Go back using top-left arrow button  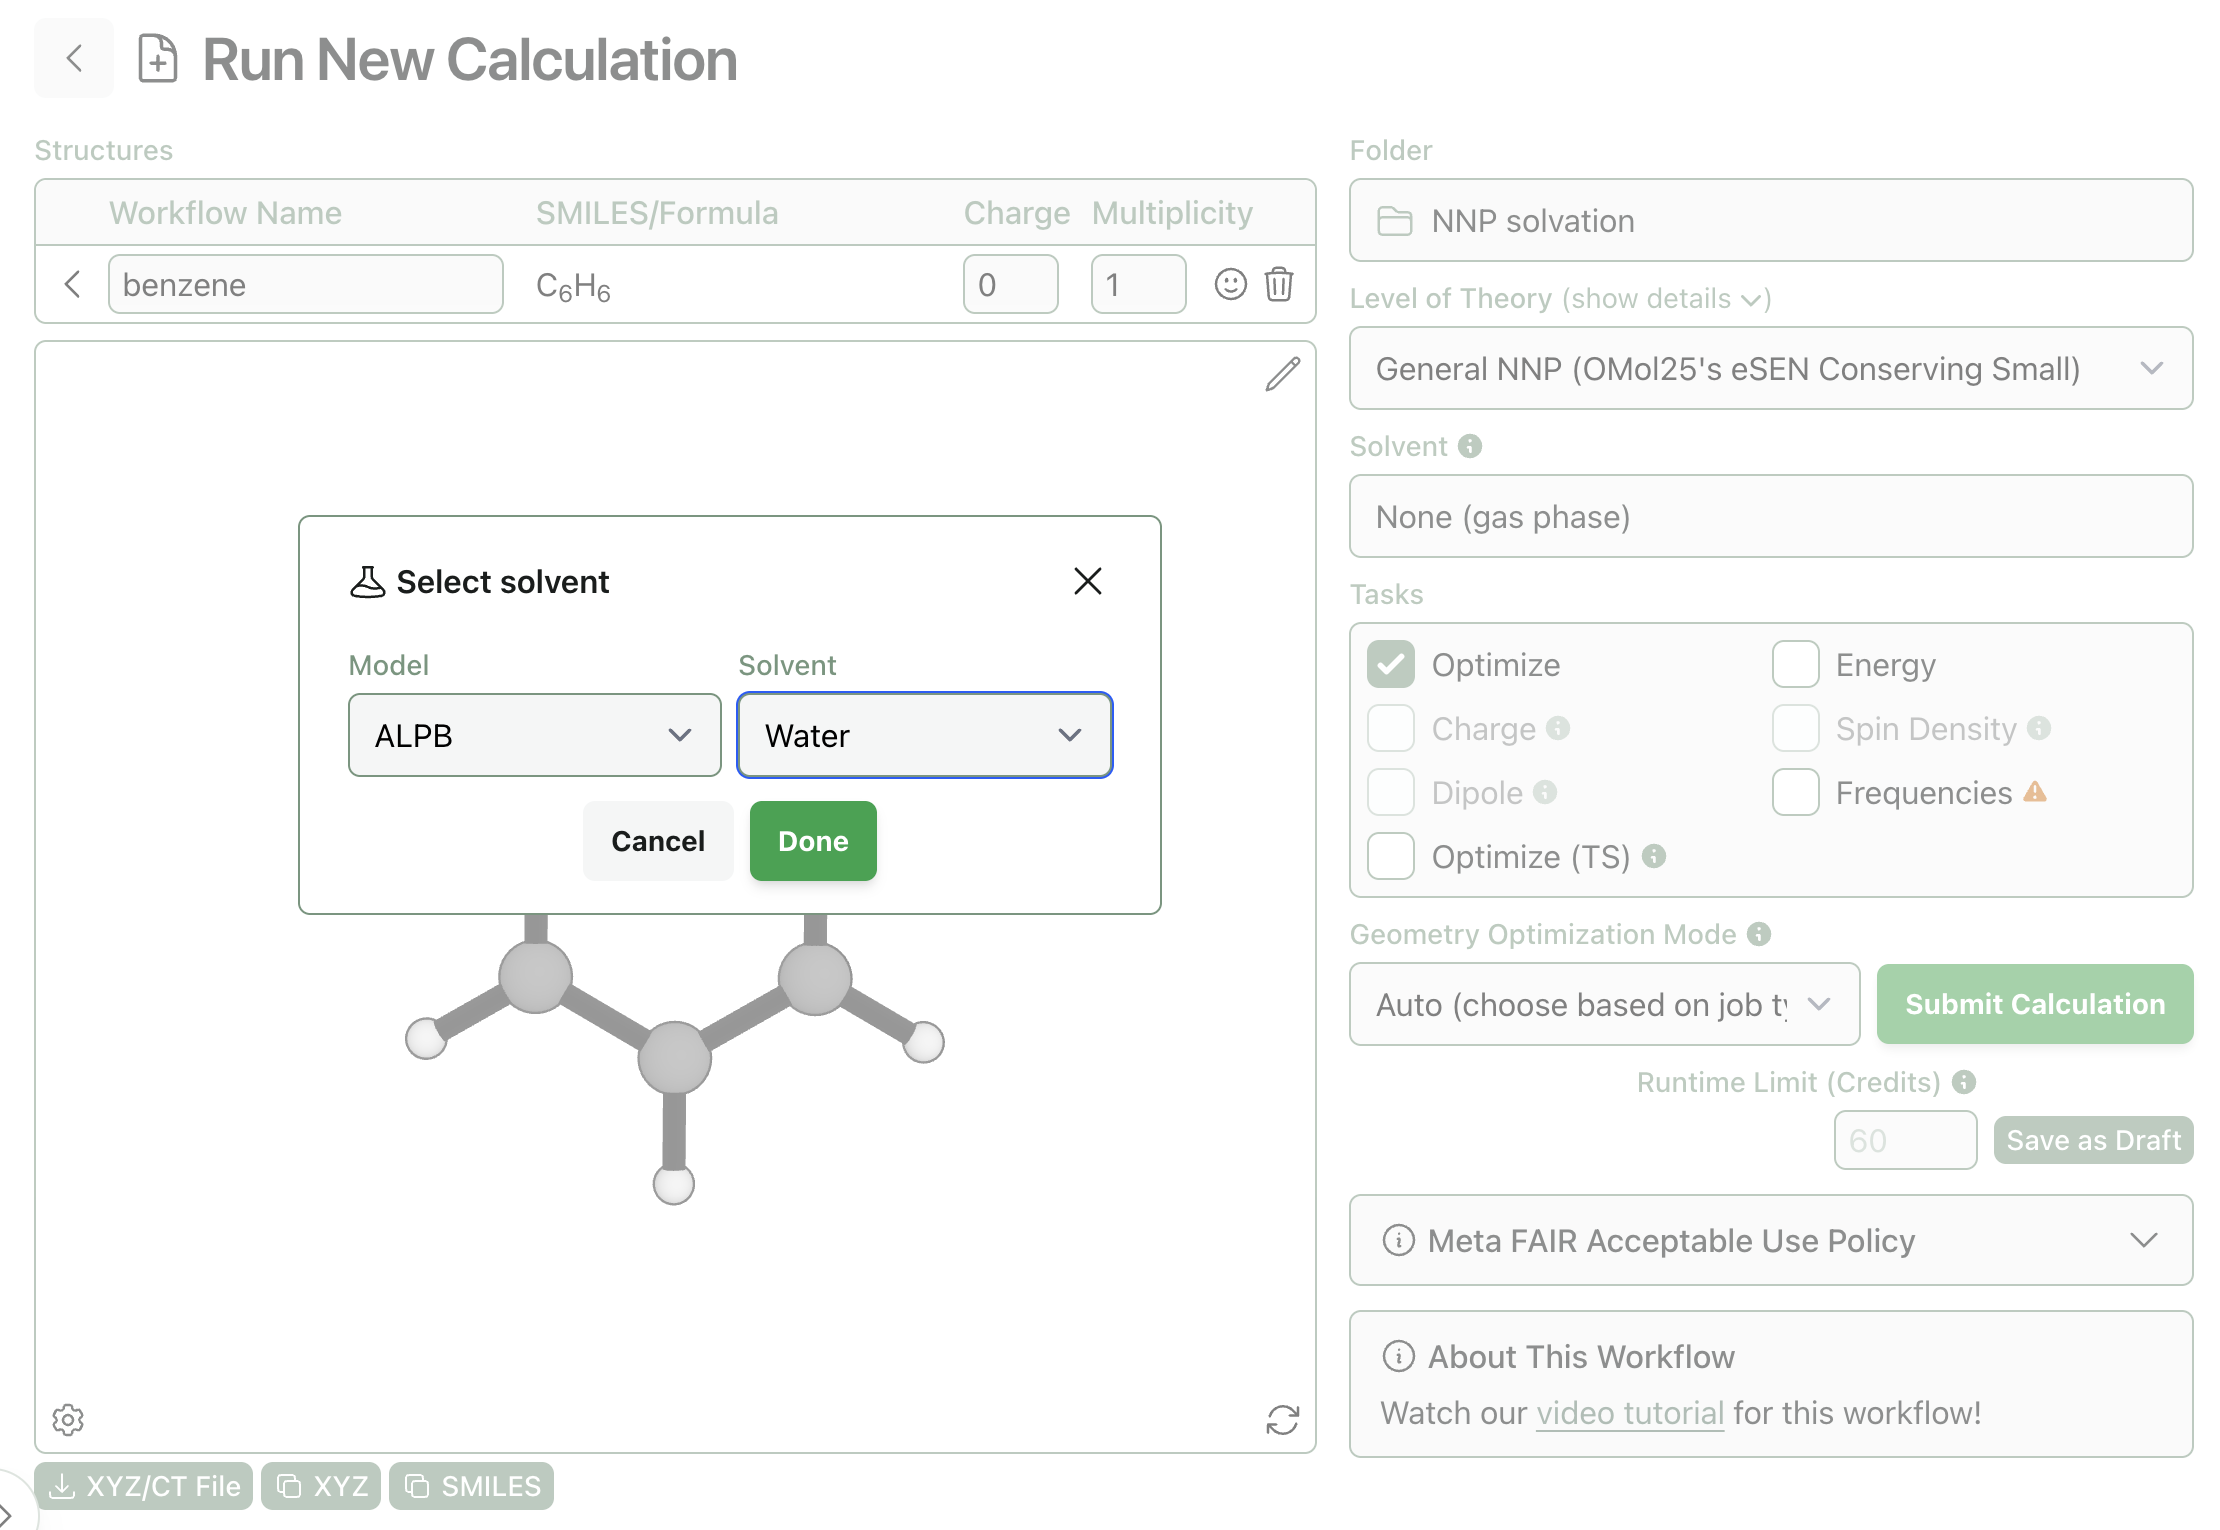click(74, 58)
